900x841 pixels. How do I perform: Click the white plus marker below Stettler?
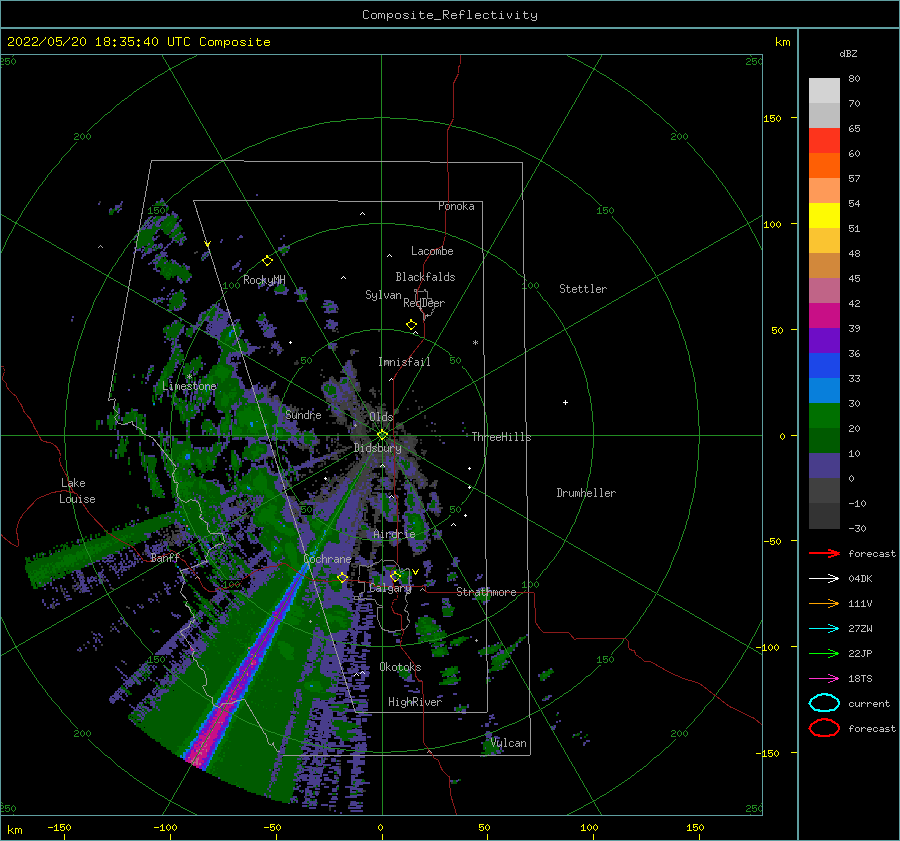565,402
